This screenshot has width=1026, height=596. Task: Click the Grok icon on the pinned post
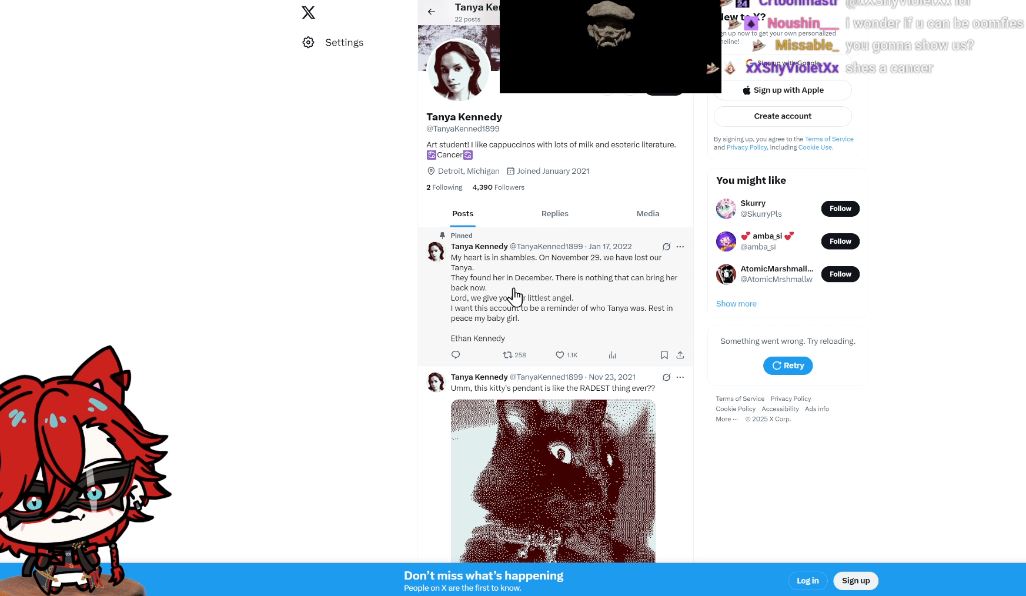coord(666,247)
